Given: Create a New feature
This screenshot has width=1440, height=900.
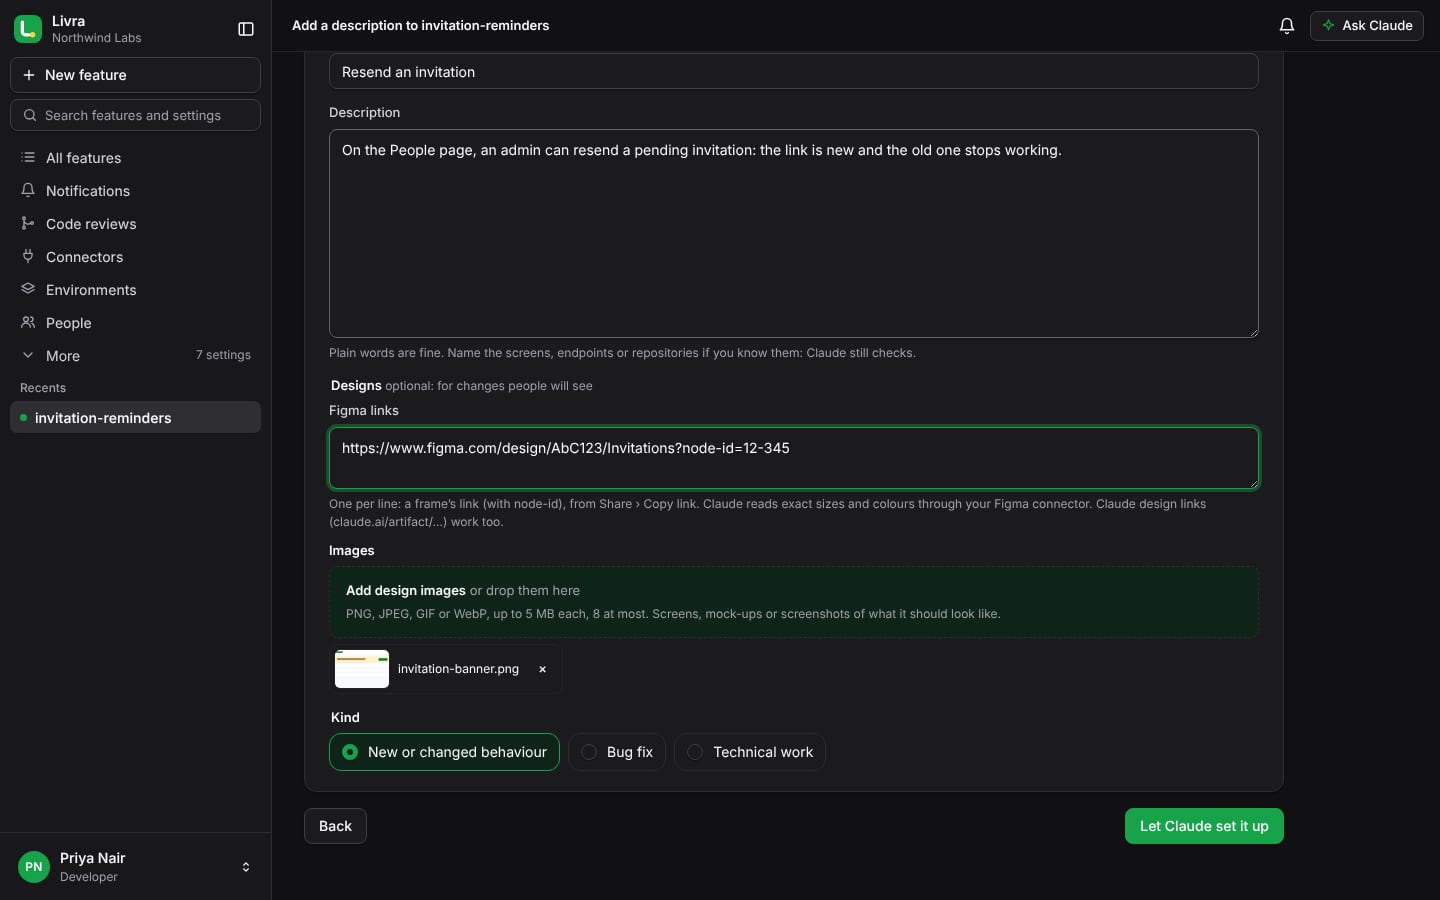Looking at the screenshot, I should coord(135,75).
